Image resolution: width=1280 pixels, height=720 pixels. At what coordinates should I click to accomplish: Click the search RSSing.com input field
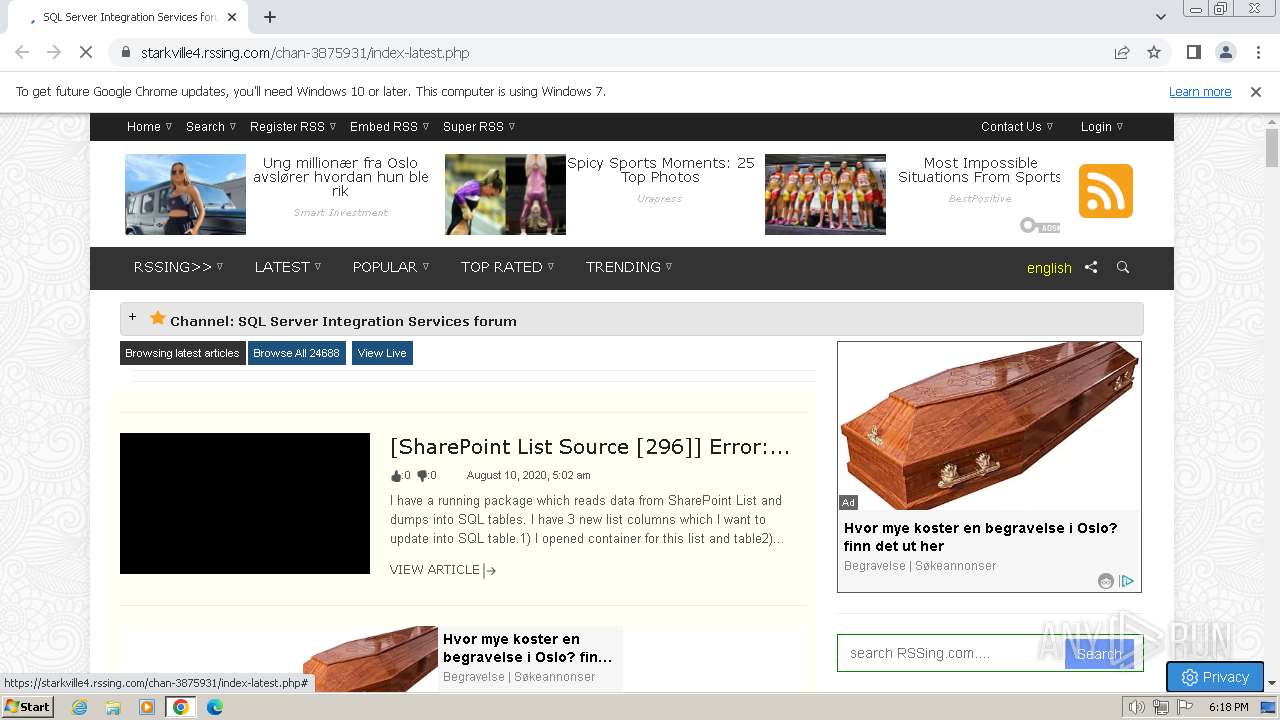click(951, 653)
